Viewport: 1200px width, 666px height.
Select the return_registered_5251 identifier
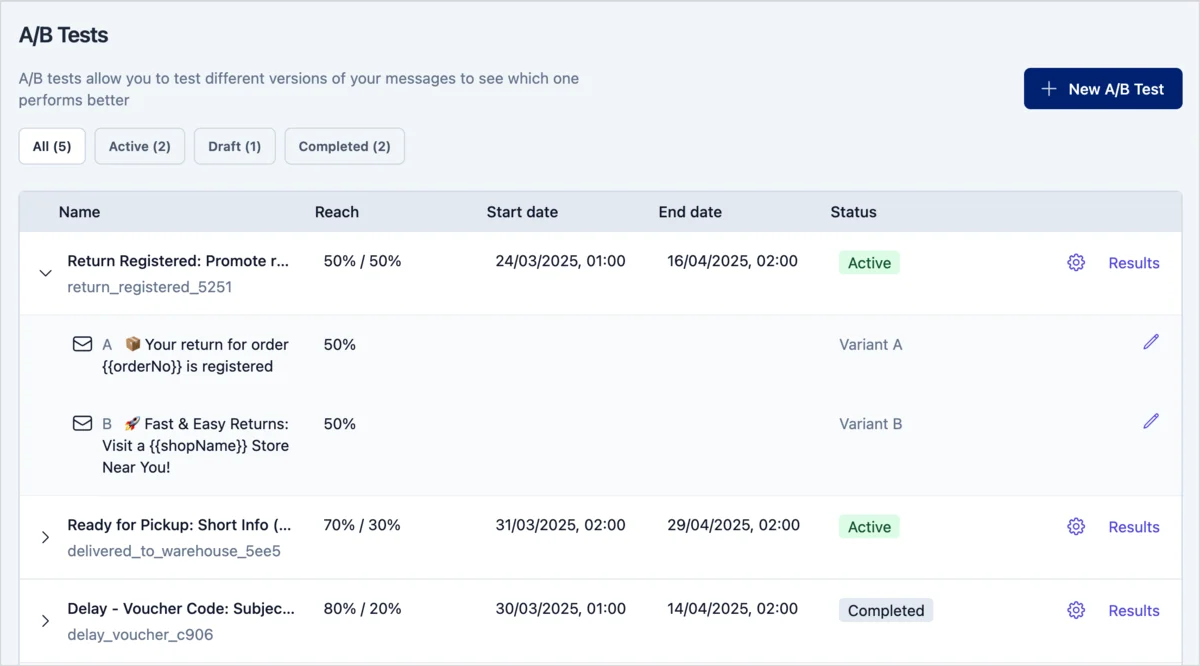150,287
